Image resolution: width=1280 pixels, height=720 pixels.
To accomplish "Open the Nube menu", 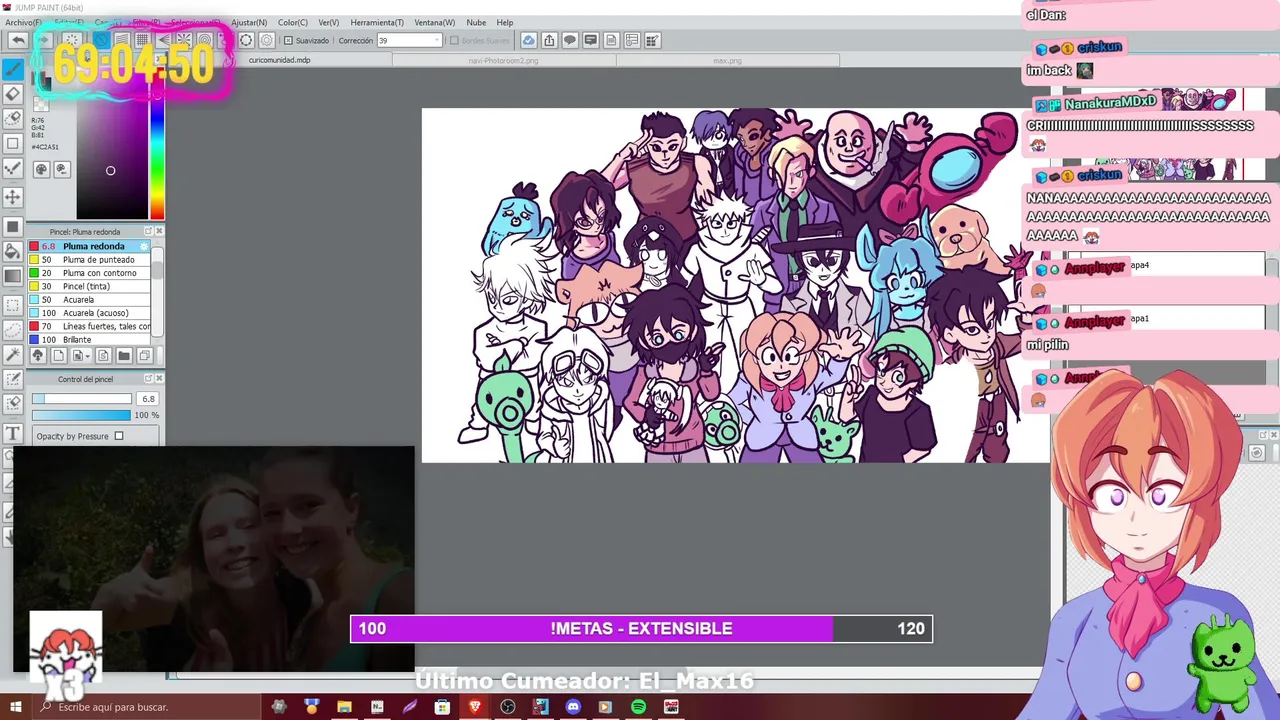I will (x=476, y=22).
